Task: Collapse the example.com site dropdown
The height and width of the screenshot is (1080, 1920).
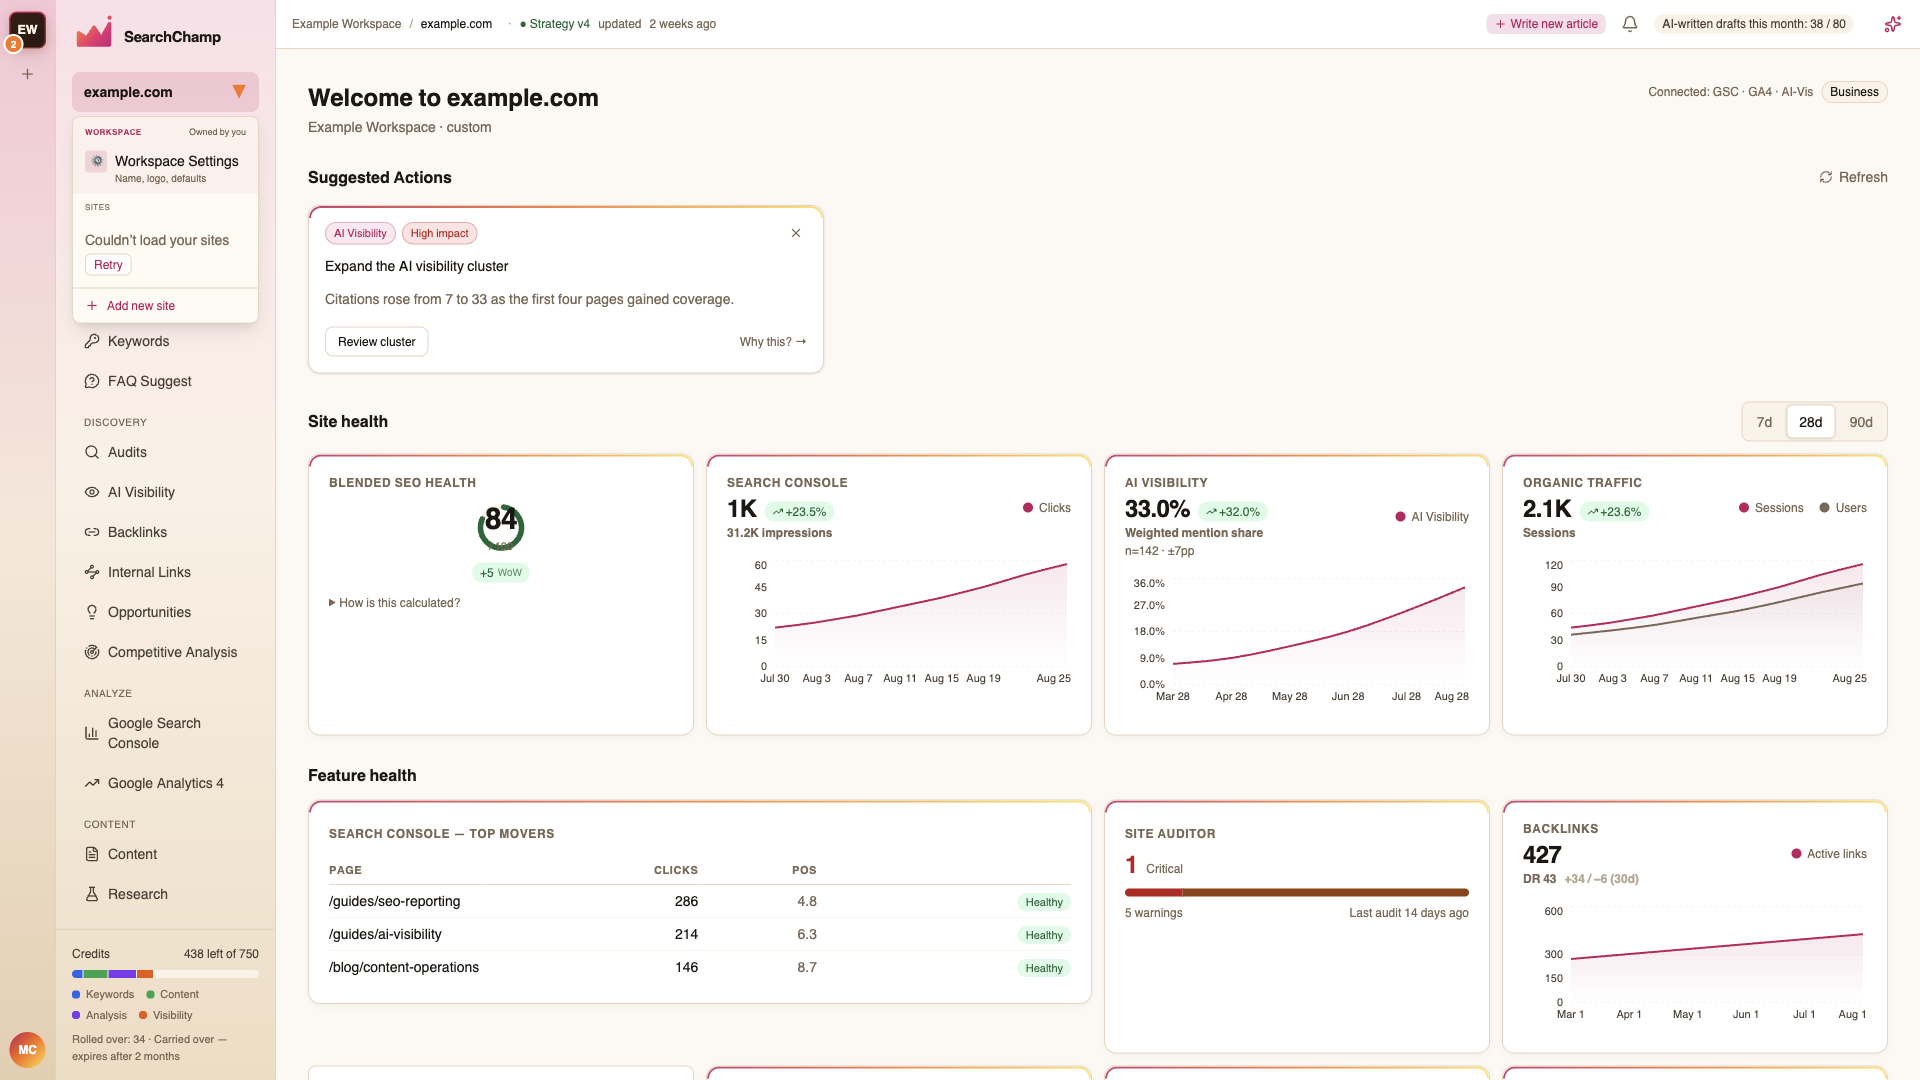Action: coord(165,92)
